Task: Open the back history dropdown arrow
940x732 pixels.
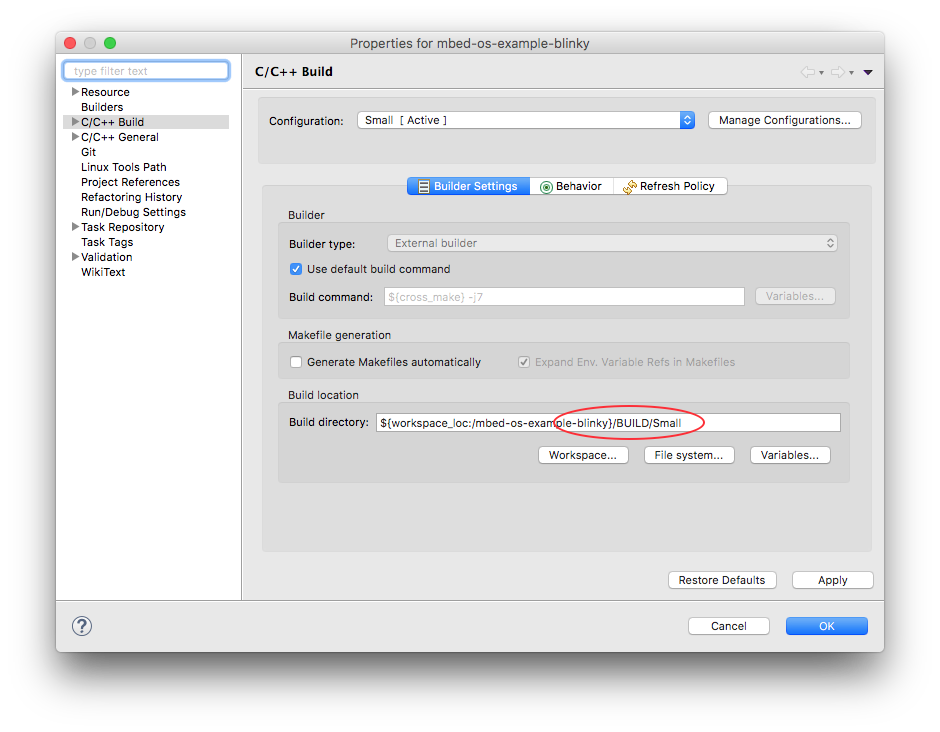Action: click(x=821, y=73)
